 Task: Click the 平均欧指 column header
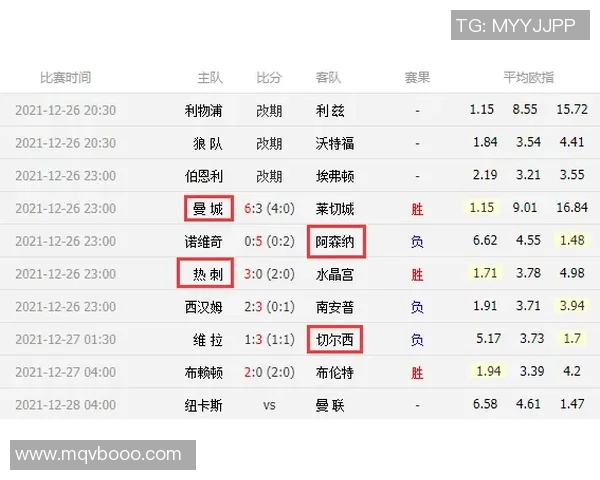529,77
